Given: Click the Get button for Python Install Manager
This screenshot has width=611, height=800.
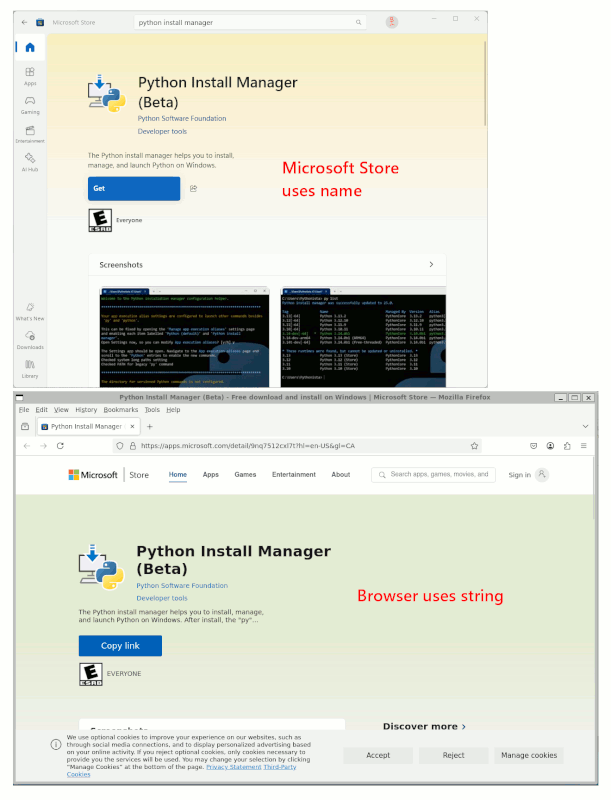Looking at the screenshot, I should click(x=134, y=189).
